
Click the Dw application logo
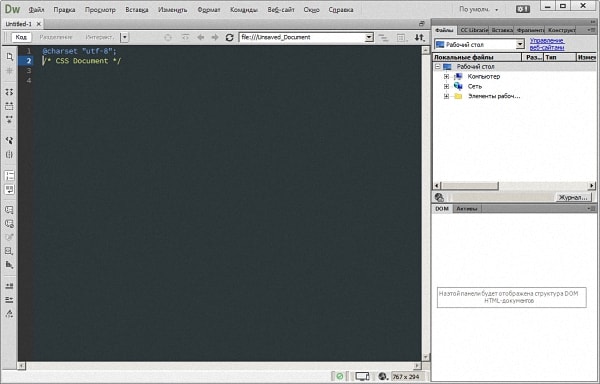12,9
